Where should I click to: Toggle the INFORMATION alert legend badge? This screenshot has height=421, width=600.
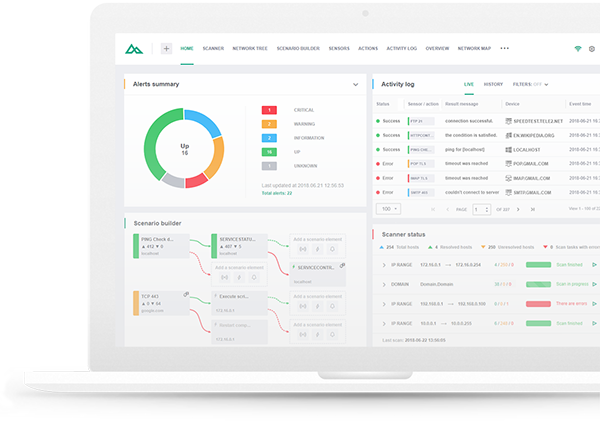(269, 137)
